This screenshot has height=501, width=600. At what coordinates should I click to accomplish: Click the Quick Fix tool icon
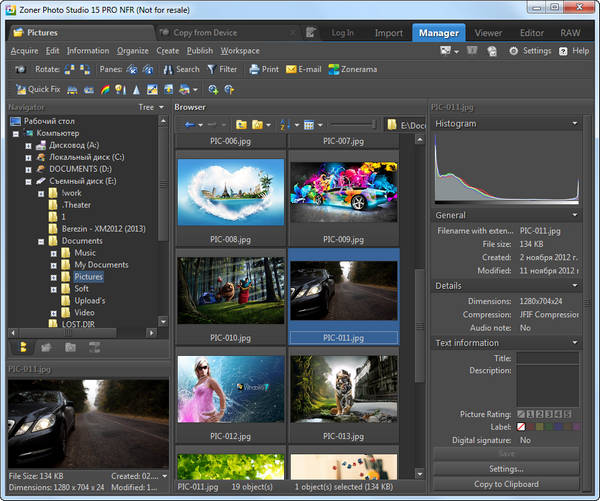tap(20, 89)
